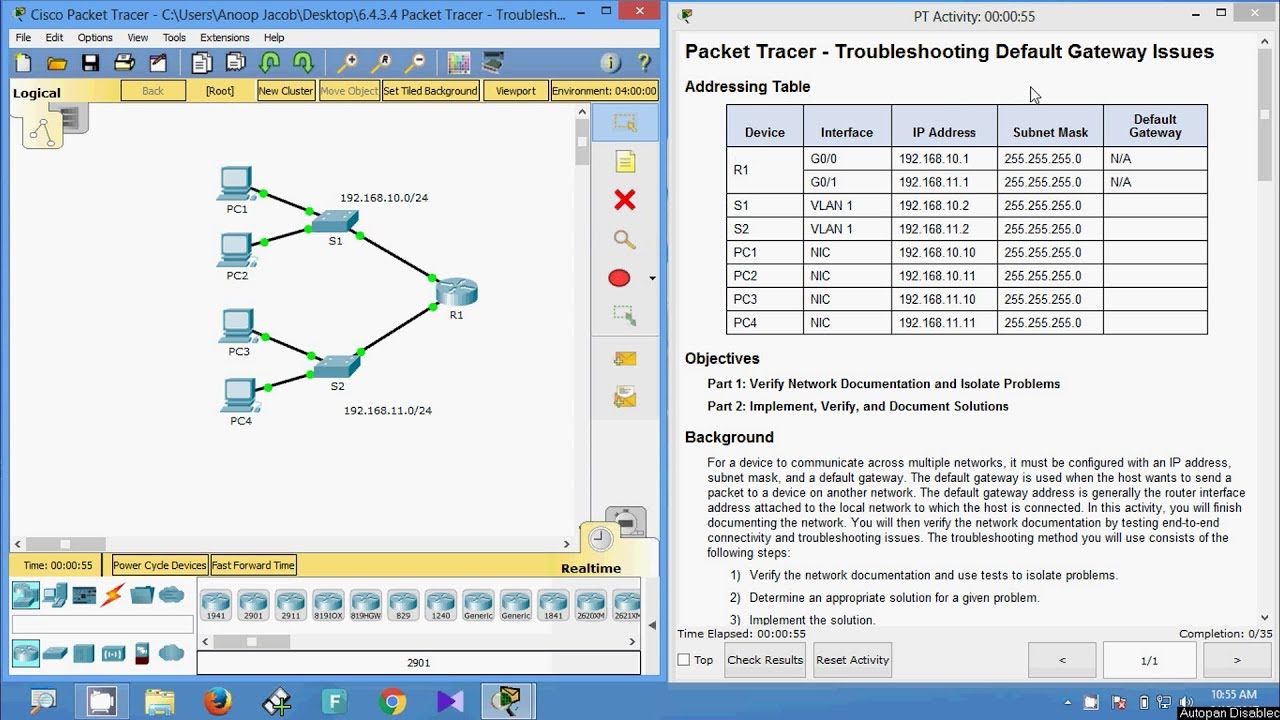
Task: Click PC3 in the topology
Action: [237, 326]
